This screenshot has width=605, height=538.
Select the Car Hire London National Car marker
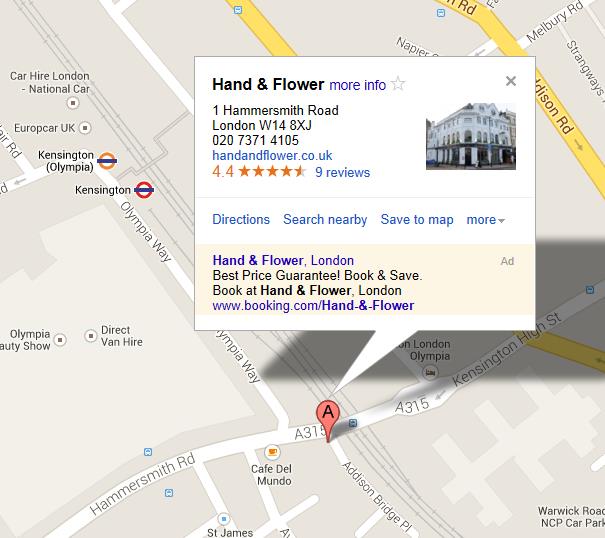coord(73,103)
